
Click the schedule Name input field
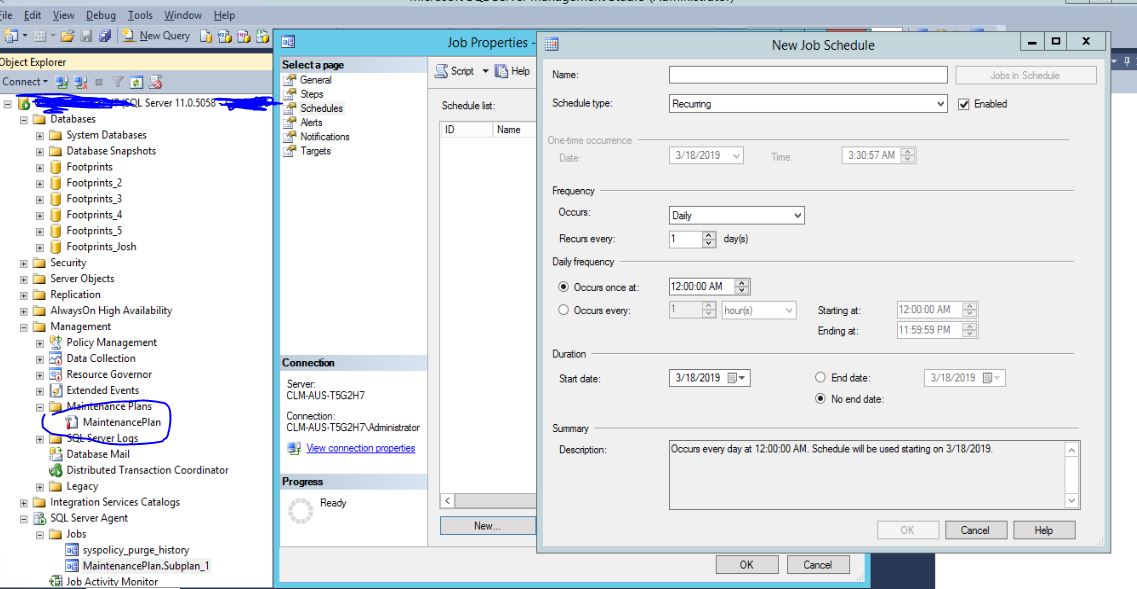pos(807,75)
